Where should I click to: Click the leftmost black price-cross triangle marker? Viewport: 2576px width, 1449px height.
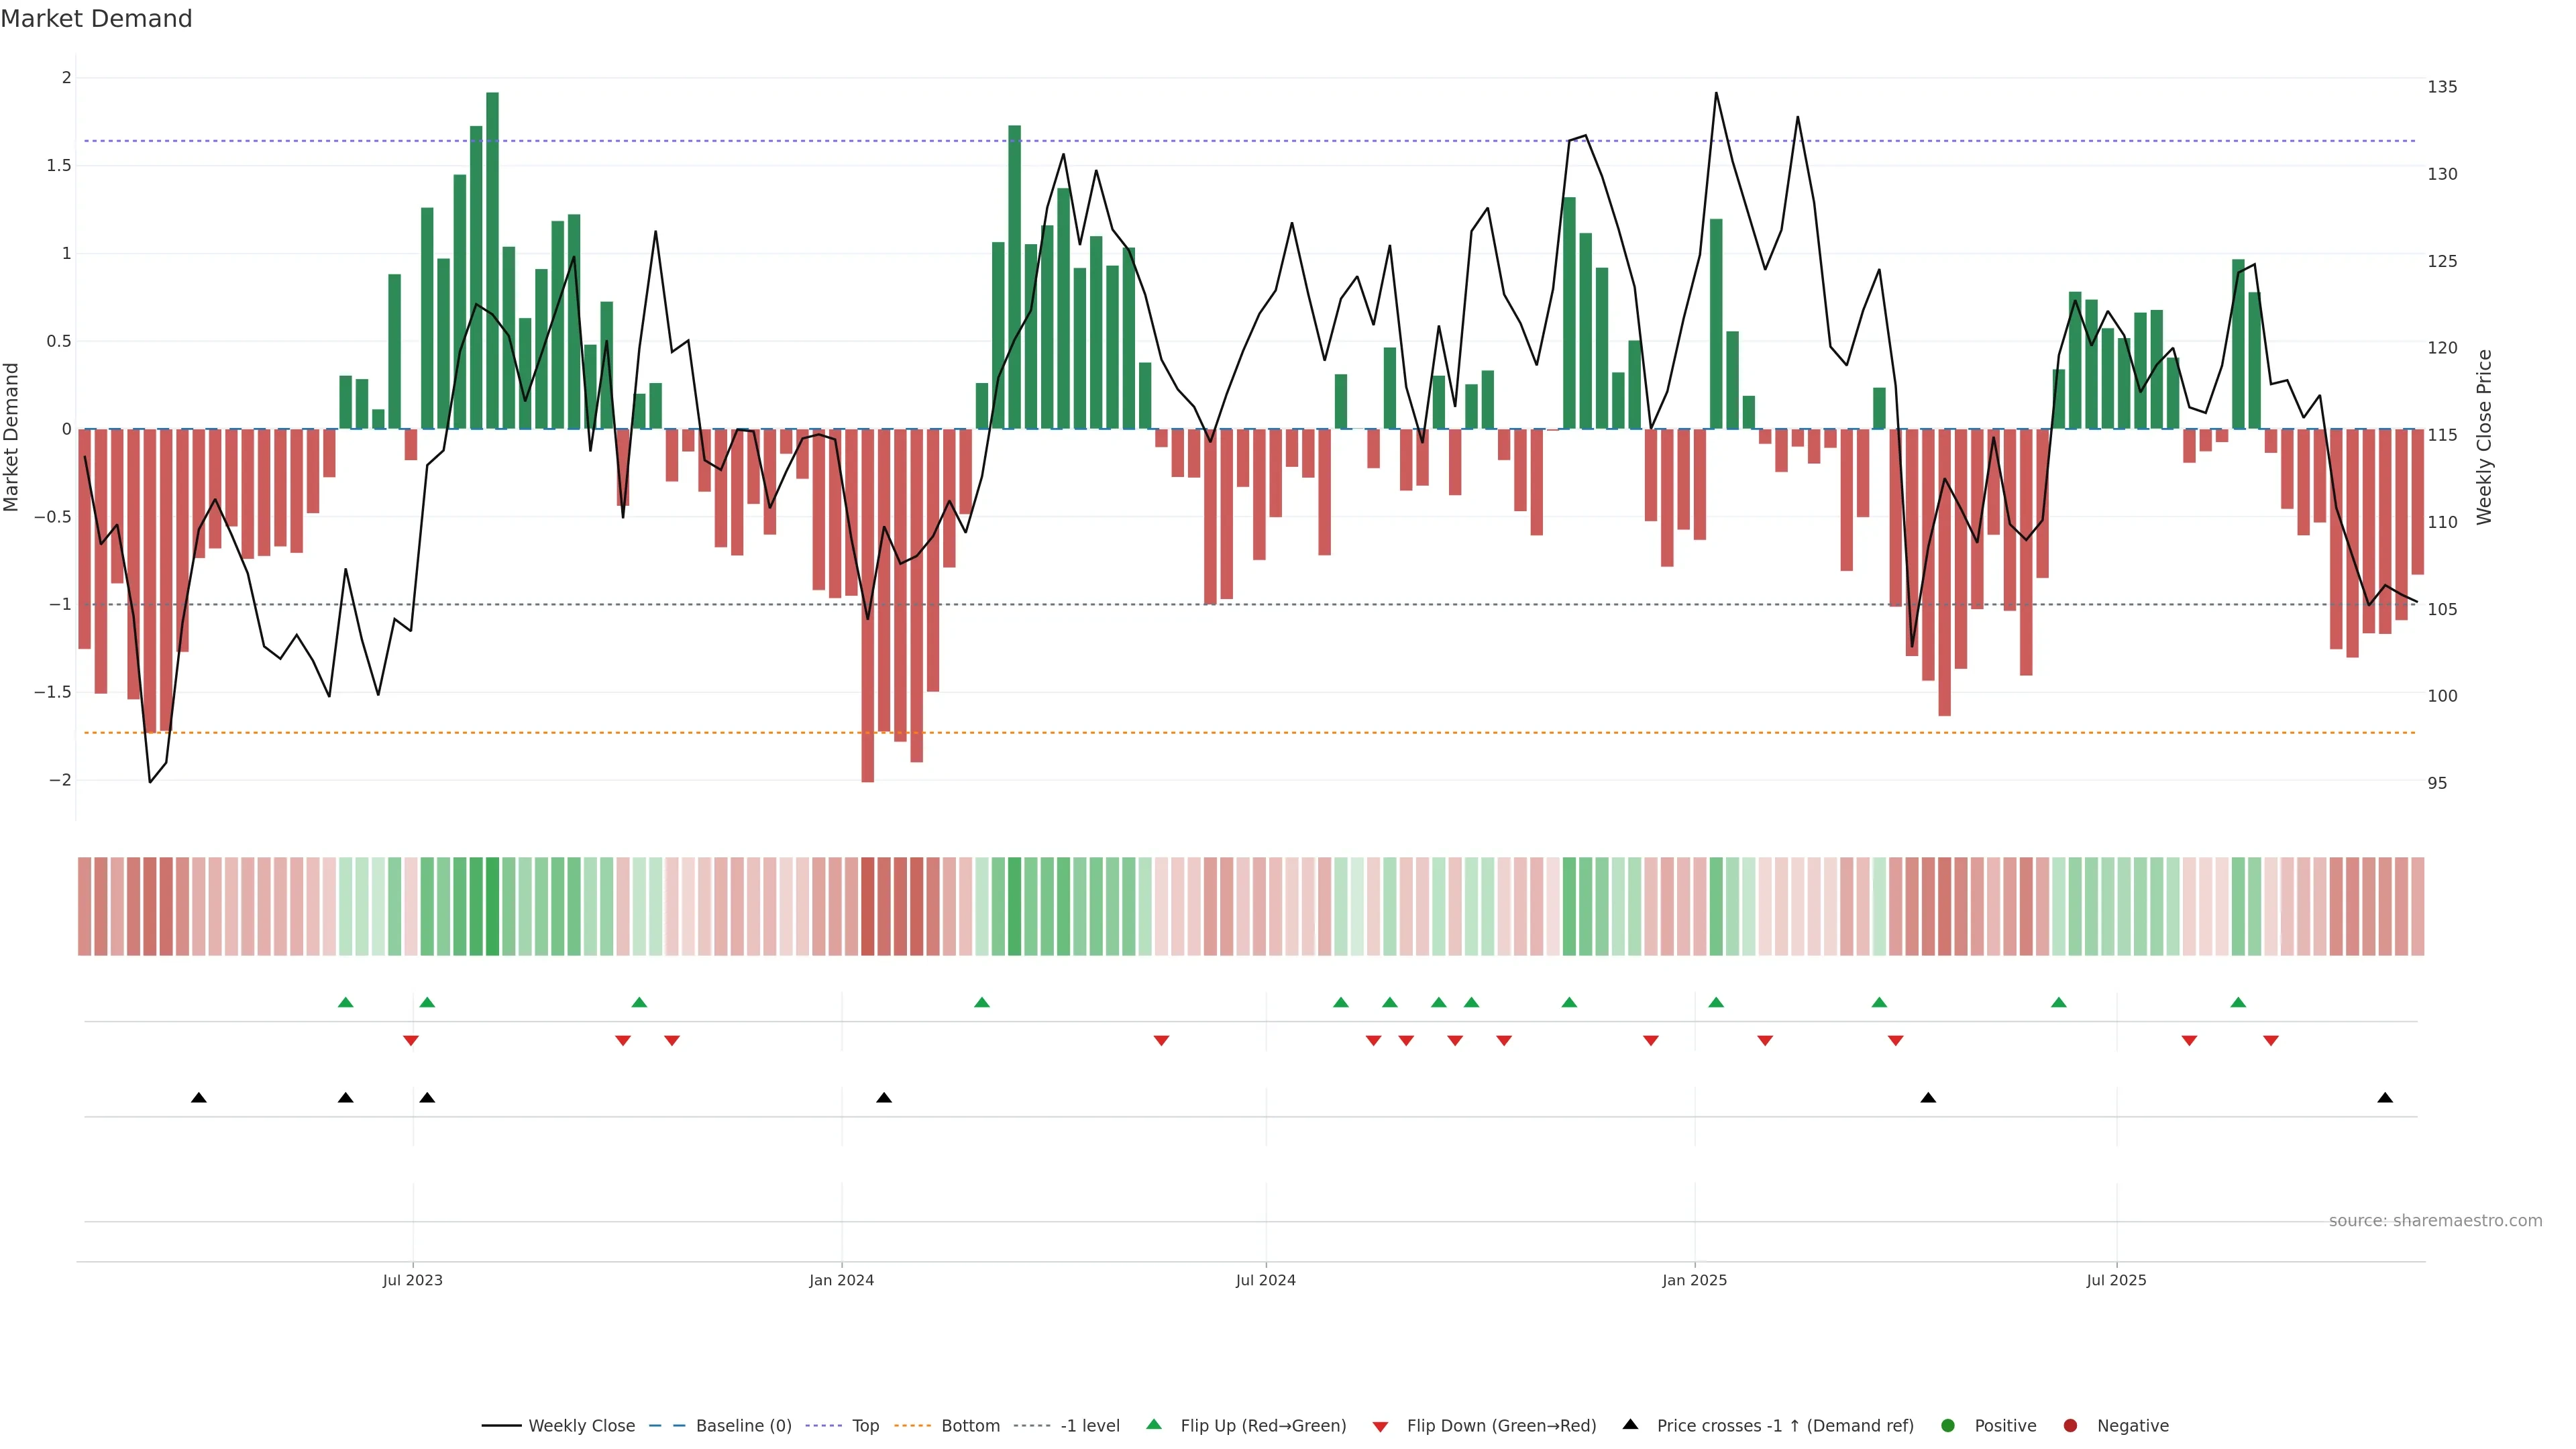199,1097
